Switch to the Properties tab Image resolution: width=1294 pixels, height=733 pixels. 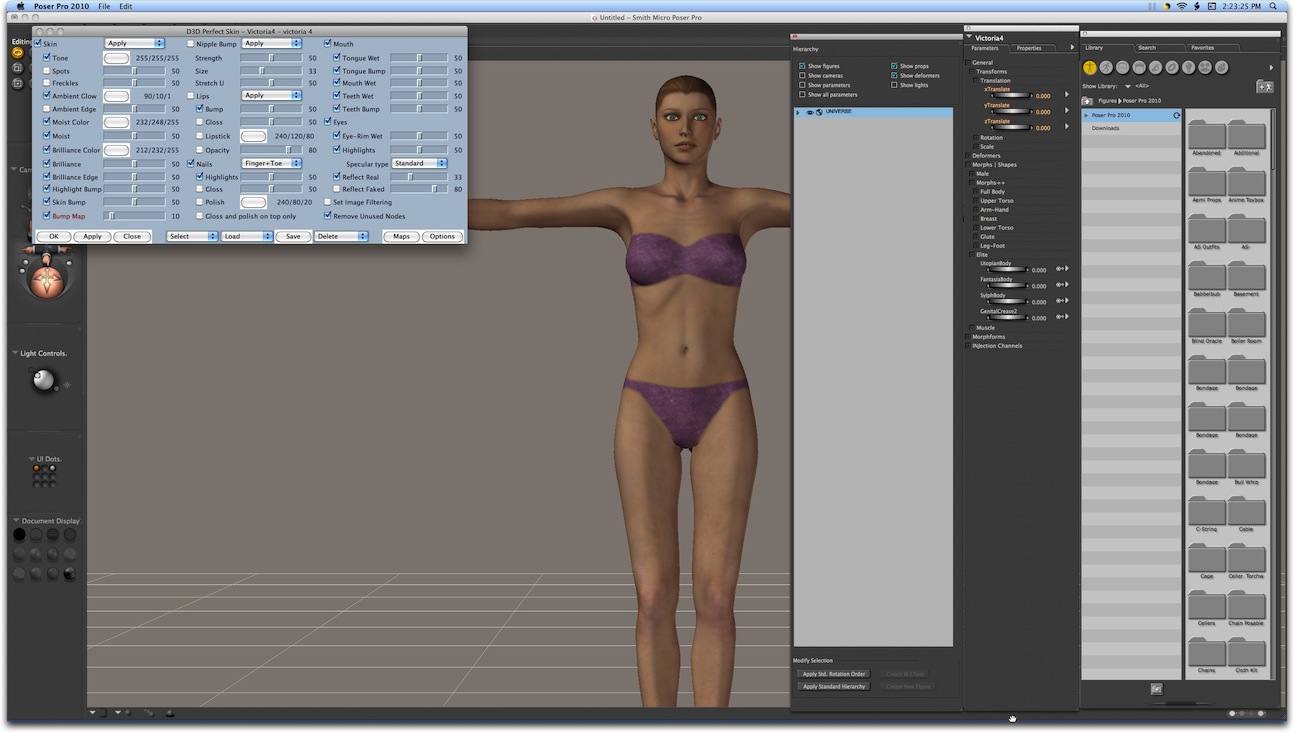pos(1029,48)
